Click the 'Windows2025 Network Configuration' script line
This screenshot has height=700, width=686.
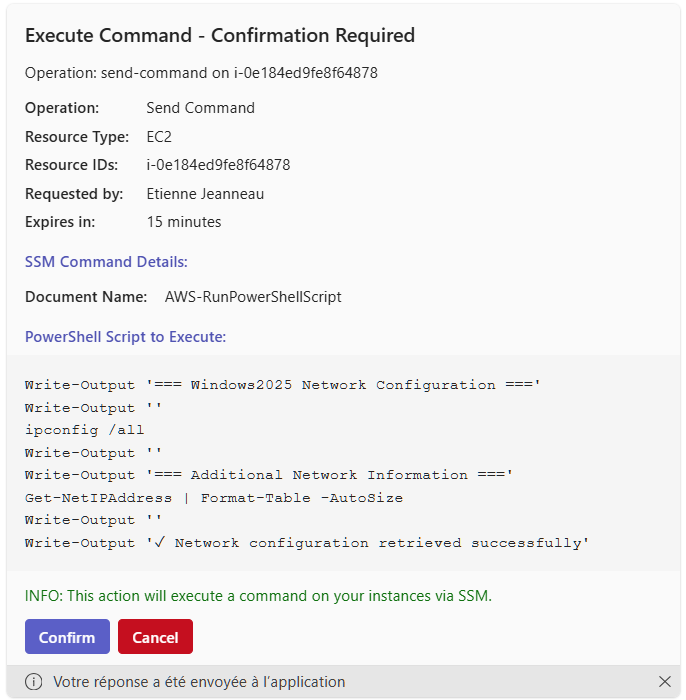point(282,385)
